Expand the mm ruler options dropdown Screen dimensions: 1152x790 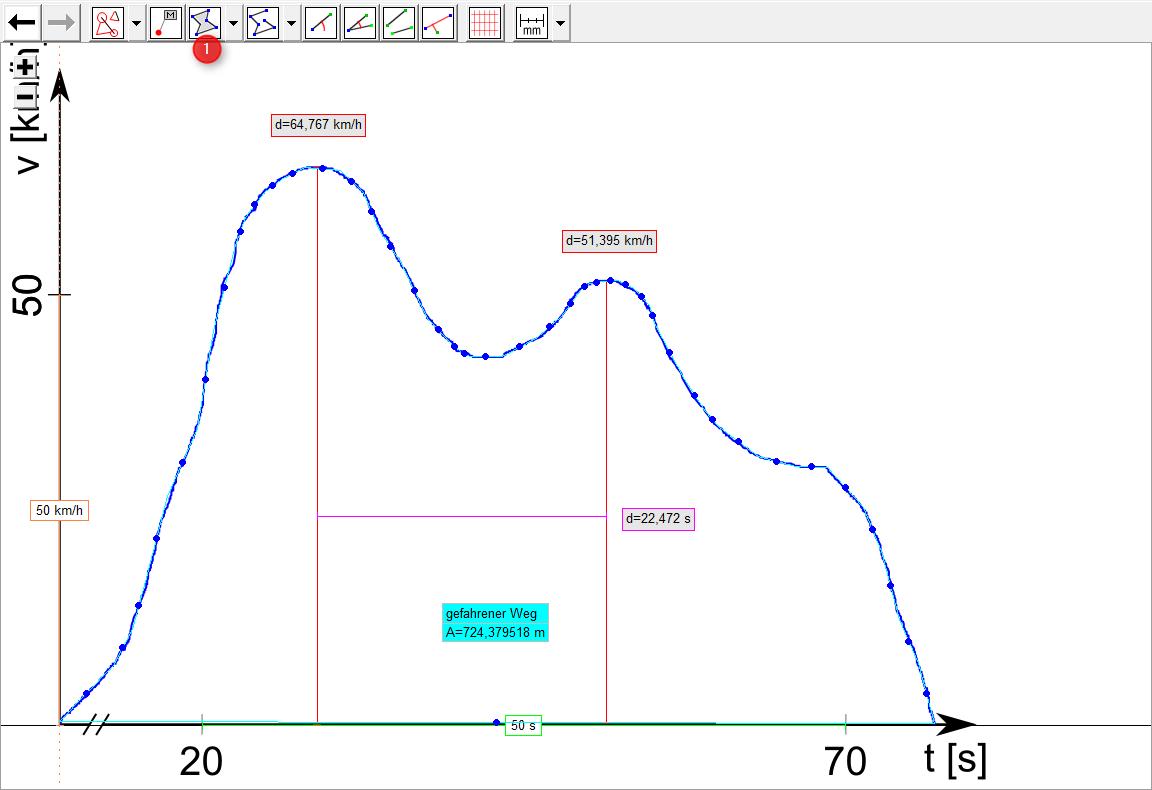(560, 22)
